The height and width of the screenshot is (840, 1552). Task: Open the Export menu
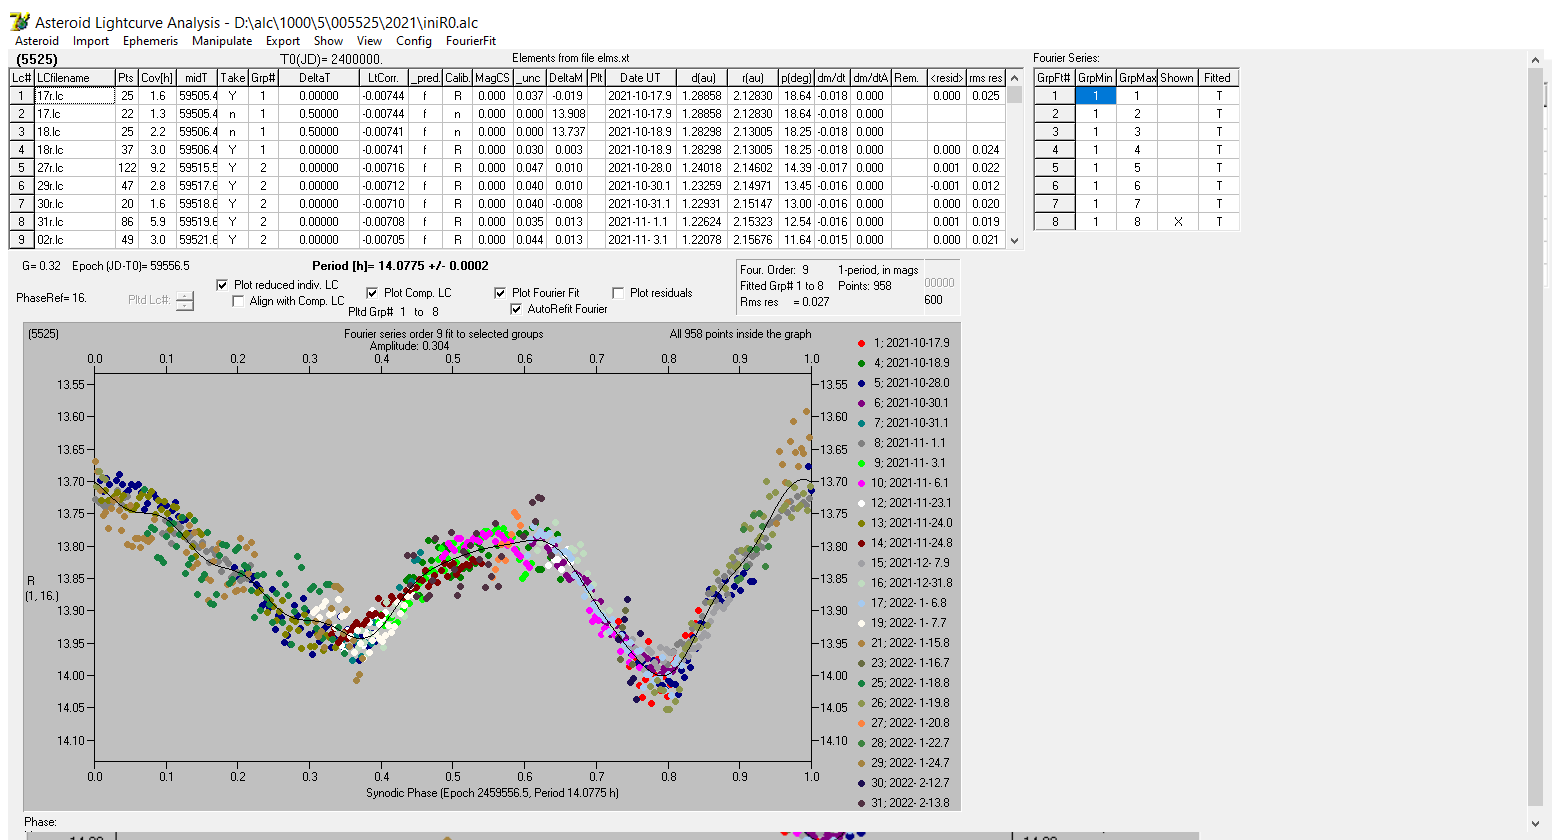pyautogui.click(x=283, y=41)
